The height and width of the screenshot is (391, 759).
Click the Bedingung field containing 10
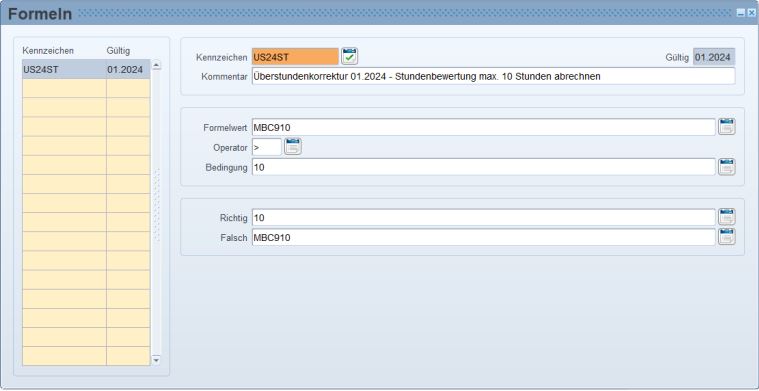[x=484, y=167]
